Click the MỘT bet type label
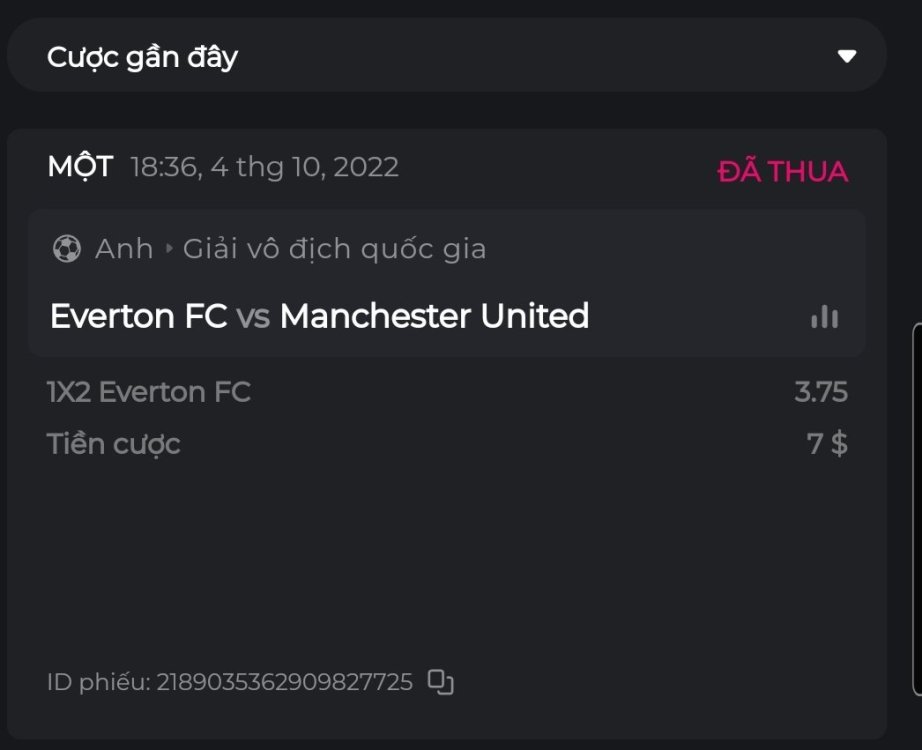The image size is (922, 750). point(80,167)
